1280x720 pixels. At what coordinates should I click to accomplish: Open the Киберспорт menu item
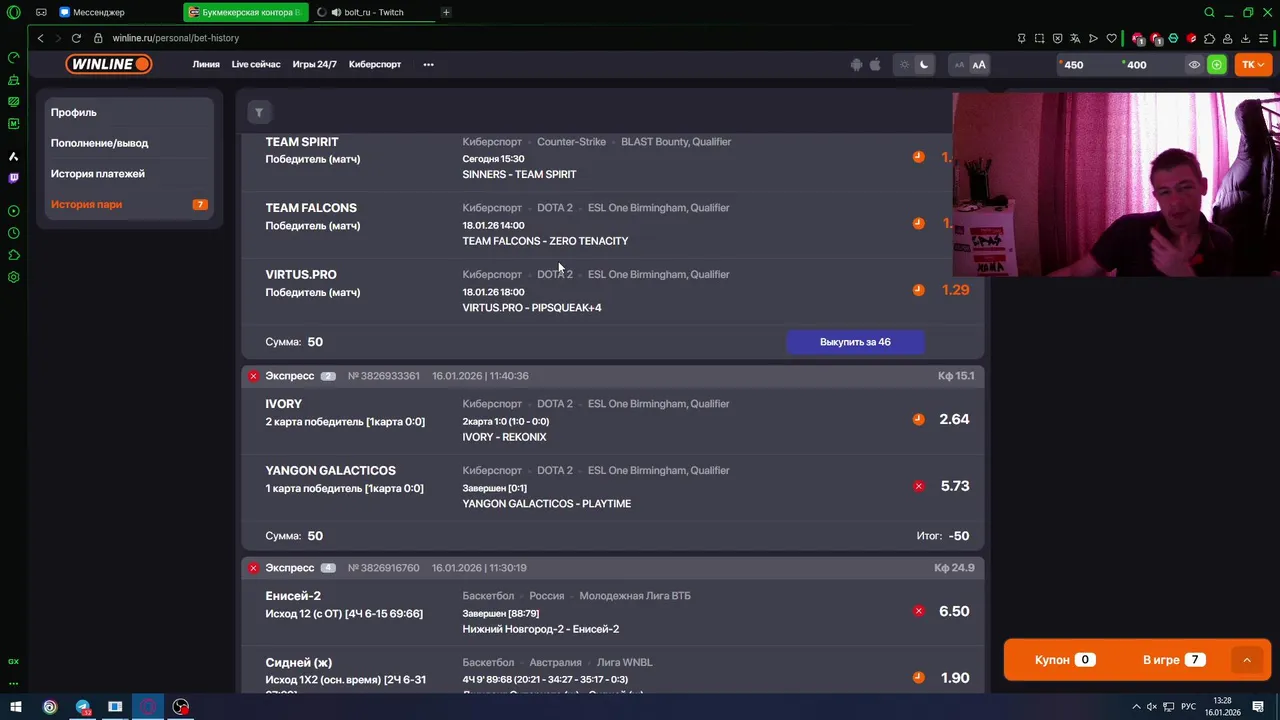[x=375, y=65]
